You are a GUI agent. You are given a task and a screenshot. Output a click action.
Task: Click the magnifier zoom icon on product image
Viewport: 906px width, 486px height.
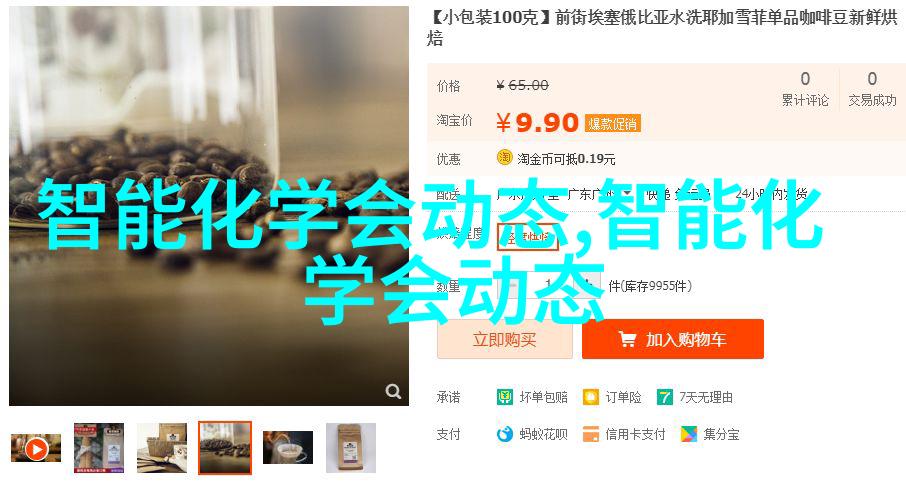[393, 391]
